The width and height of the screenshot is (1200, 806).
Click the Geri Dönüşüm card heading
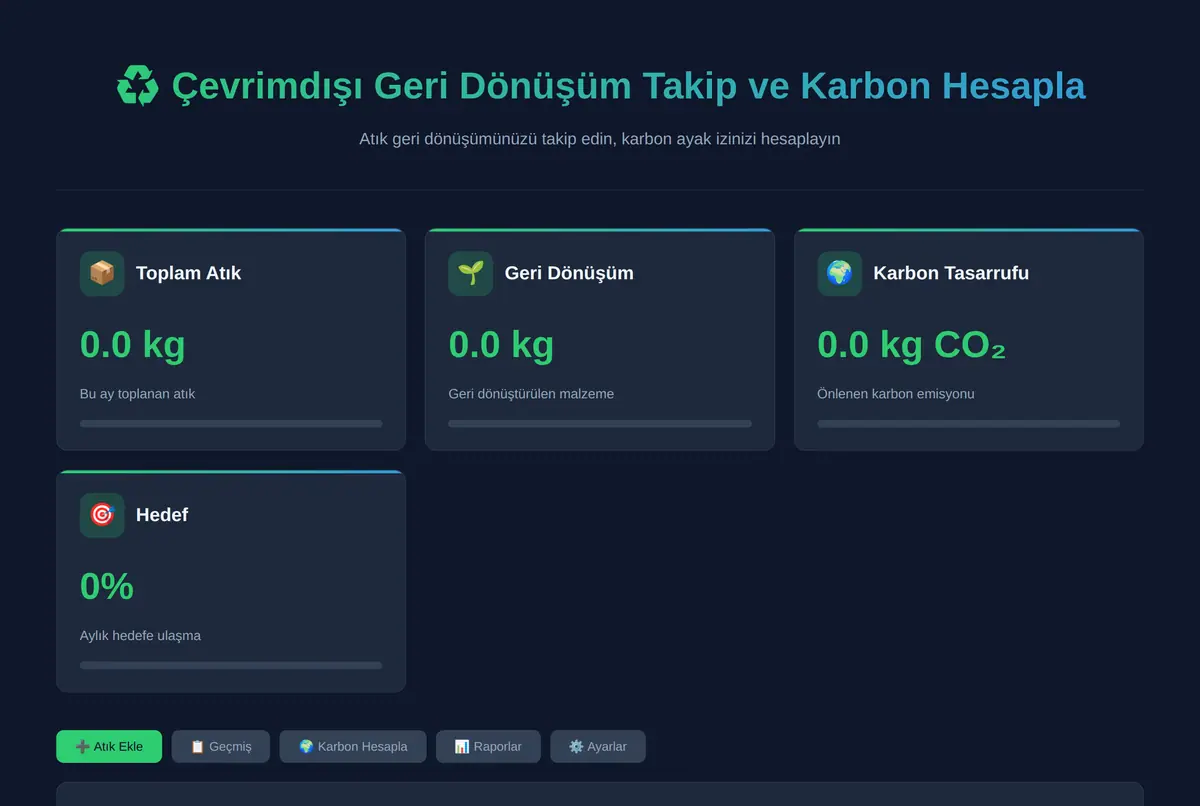(x=569, y=273)
